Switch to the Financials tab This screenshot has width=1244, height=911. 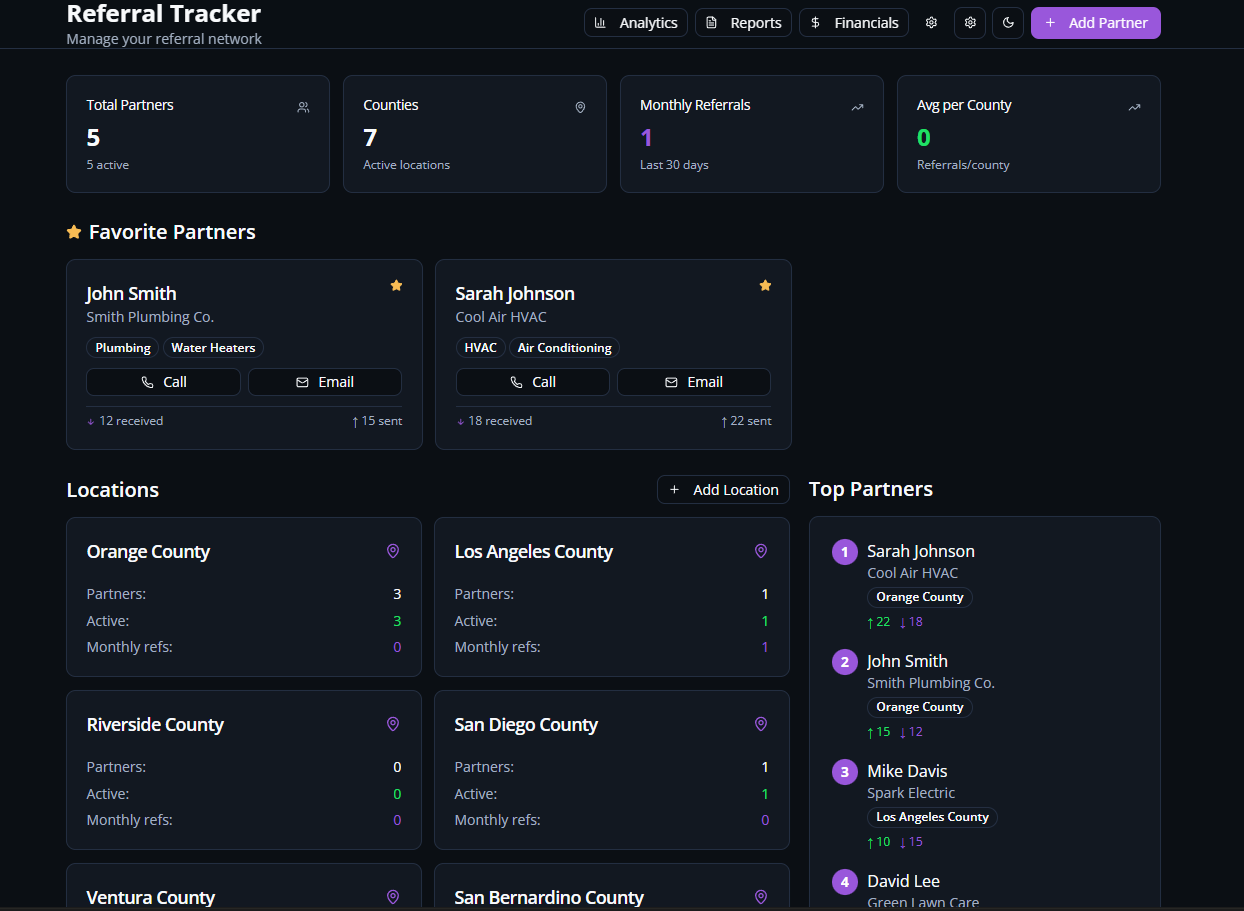click(x=853, y=22)
